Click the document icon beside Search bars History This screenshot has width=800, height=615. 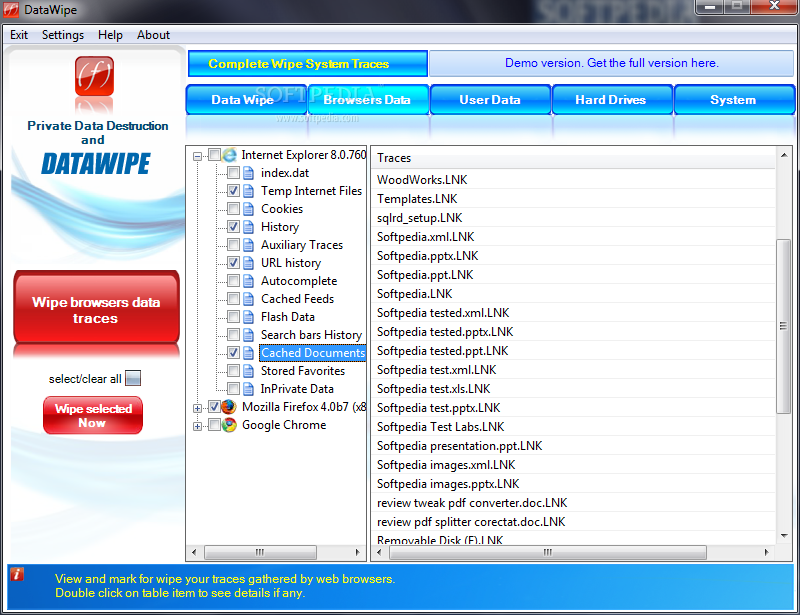click(x=248, y=335)
